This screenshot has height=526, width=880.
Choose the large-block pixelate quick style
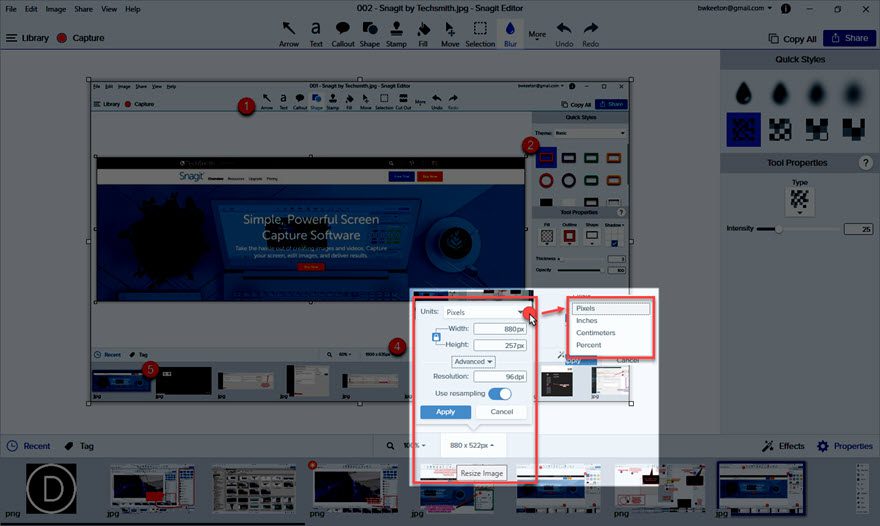[x=816, y=130]
